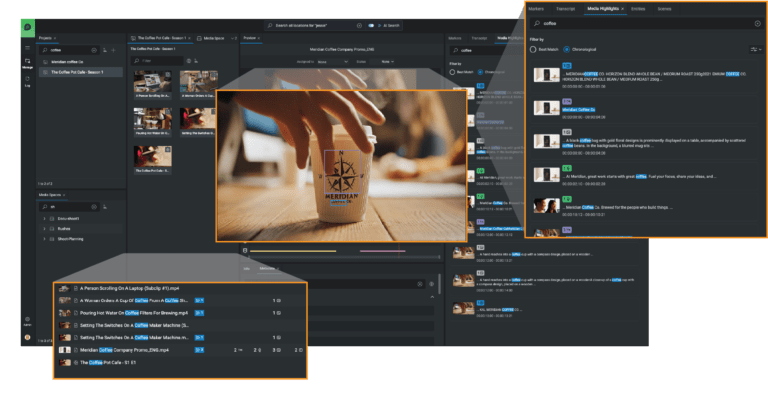This screenshot has width=768, height=393.
Task: Open the hamburger menu in left sidebar
Action: 27,48
